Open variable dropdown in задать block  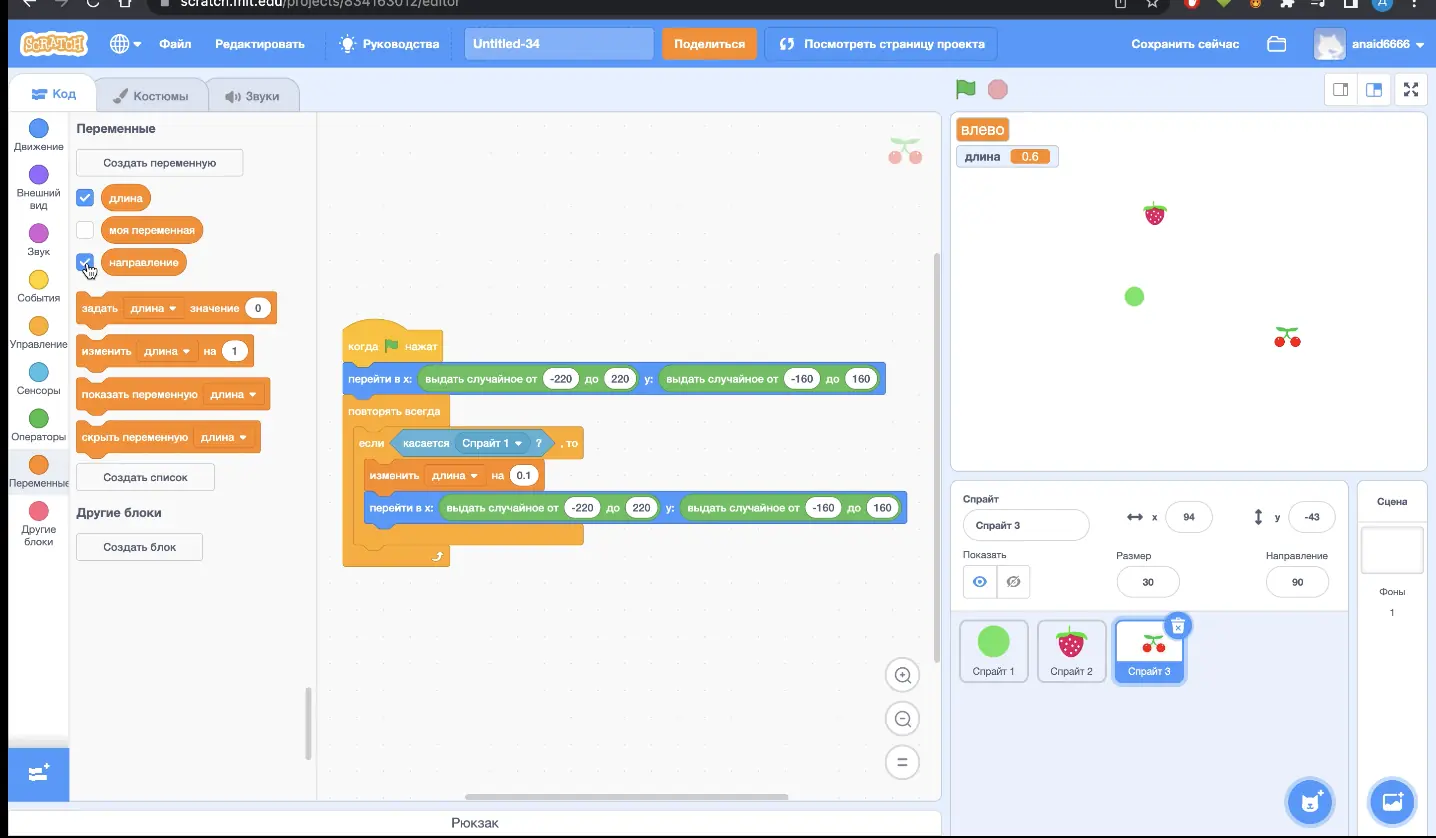tap(153, 309)
